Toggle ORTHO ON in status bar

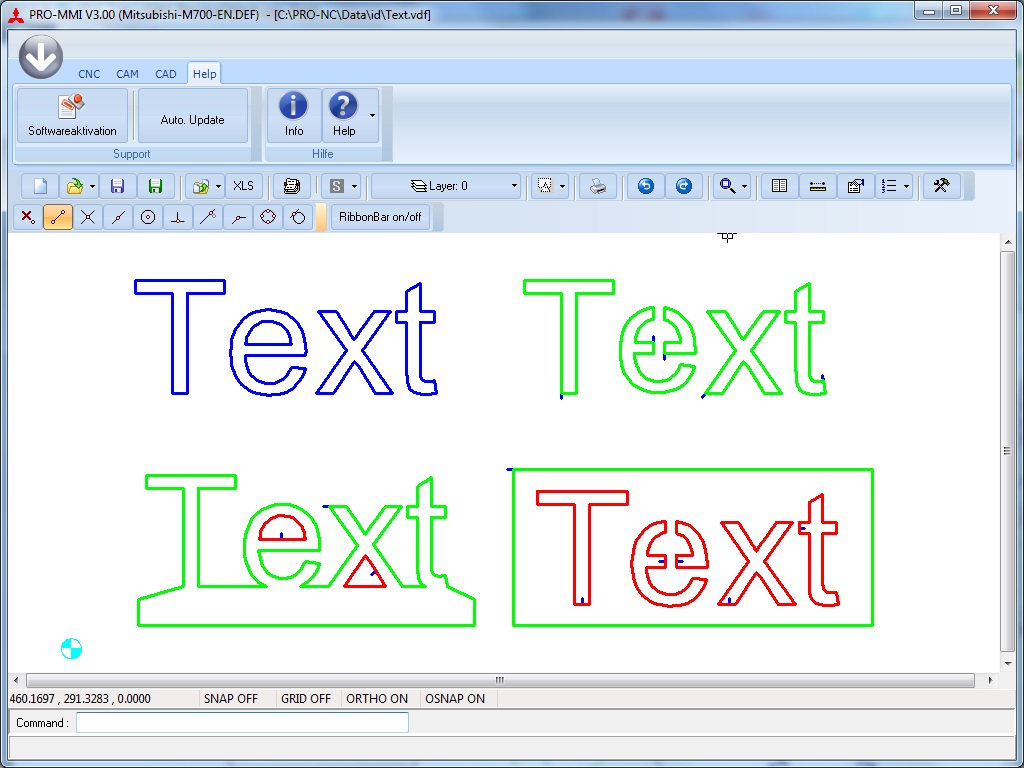[x=377, y=699]
